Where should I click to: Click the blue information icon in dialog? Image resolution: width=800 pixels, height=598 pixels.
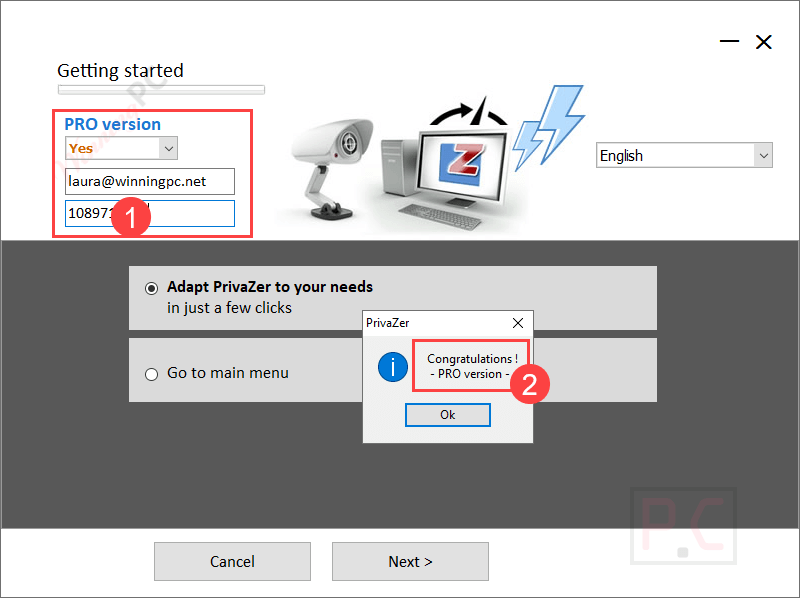click(x=393, y=366)
